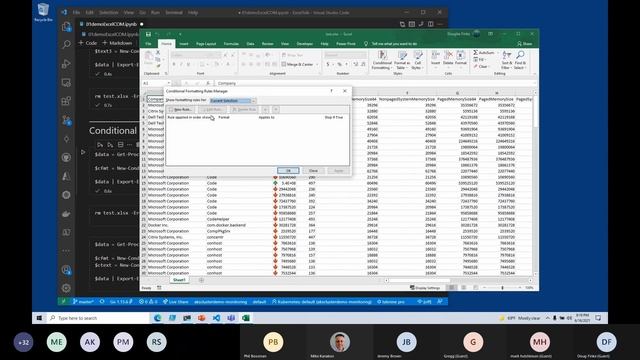Click the Format as Table ribbon icon
640x360 pixels.
point(402,60)
